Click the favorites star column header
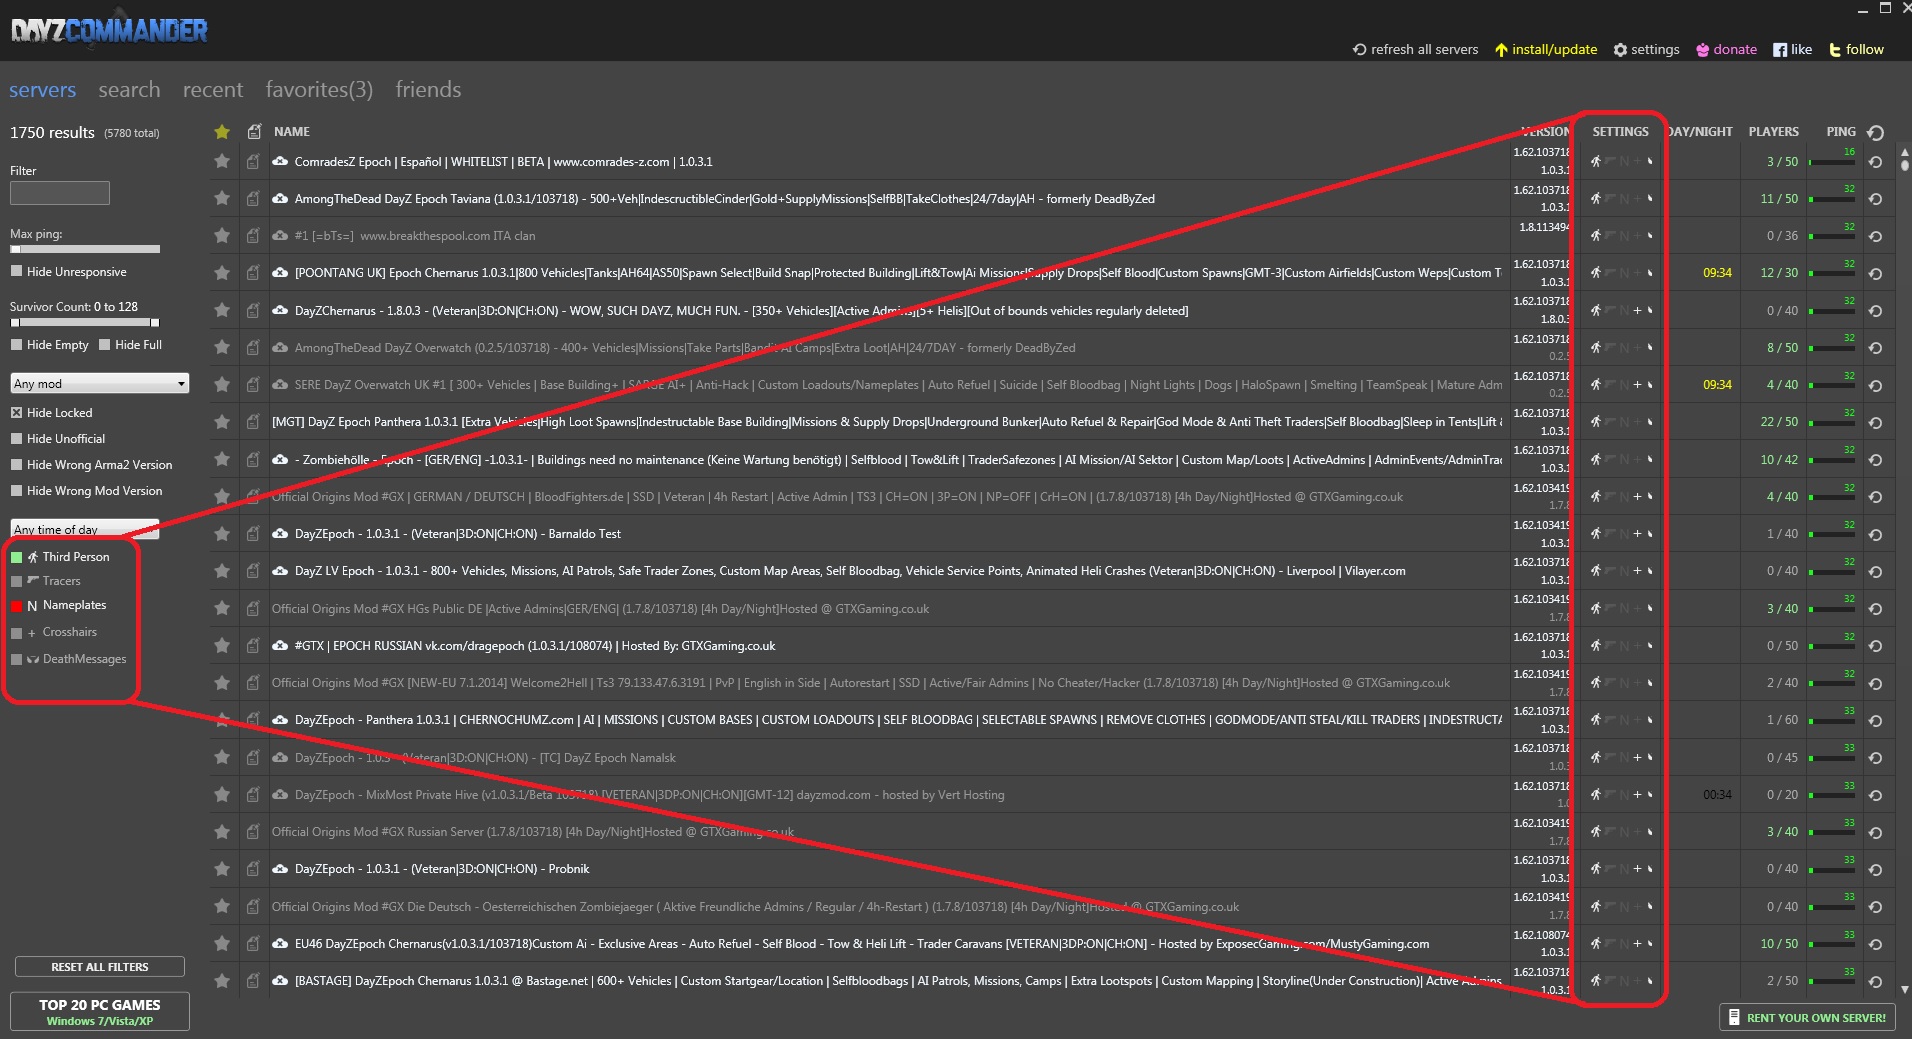Image resolution: width=1912 pixels, height=1039 pixels. coord(222,132)
